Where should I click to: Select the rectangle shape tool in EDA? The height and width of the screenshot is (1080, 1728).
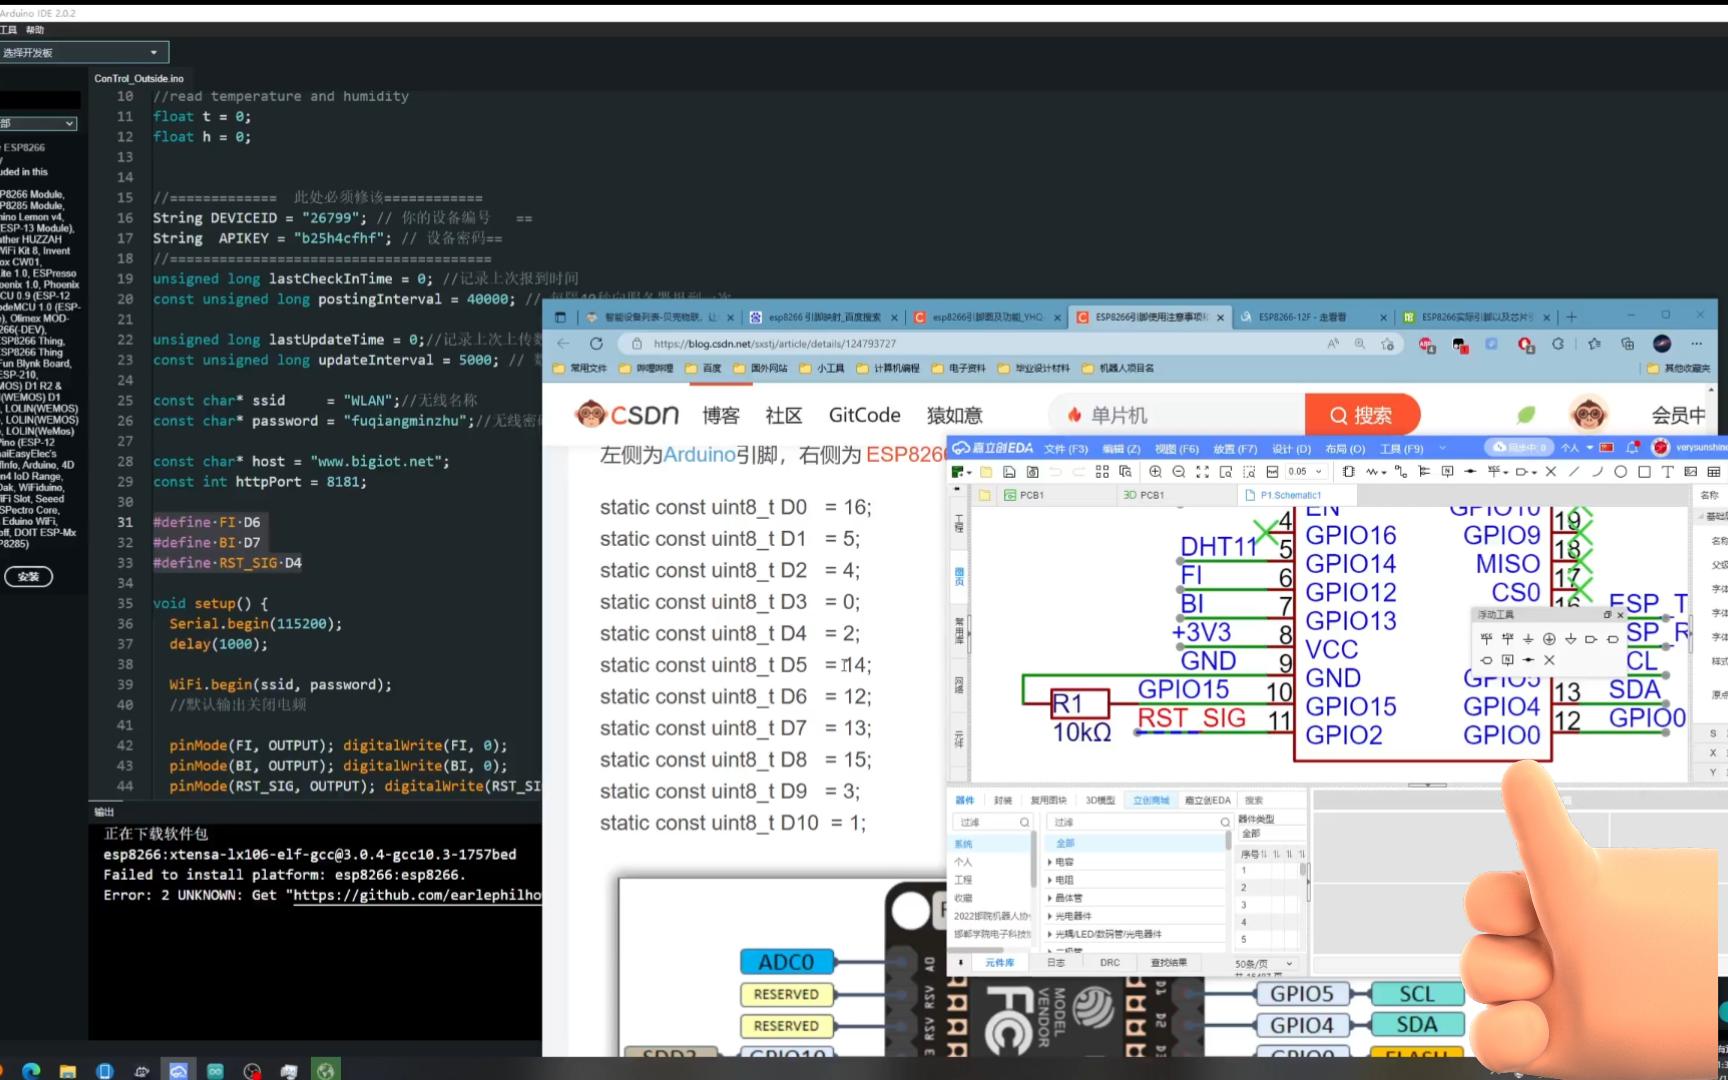[1644, 471]
